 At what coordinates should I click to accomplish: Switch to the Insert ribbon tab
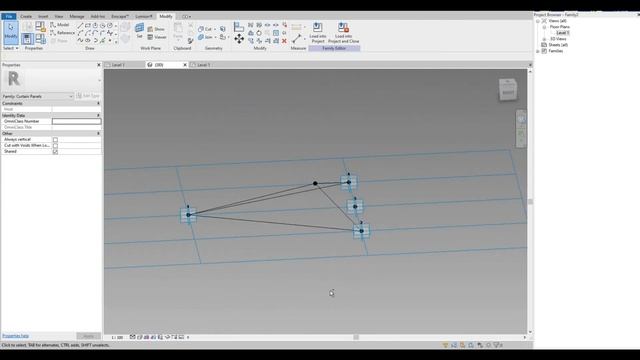click(43, 16)
